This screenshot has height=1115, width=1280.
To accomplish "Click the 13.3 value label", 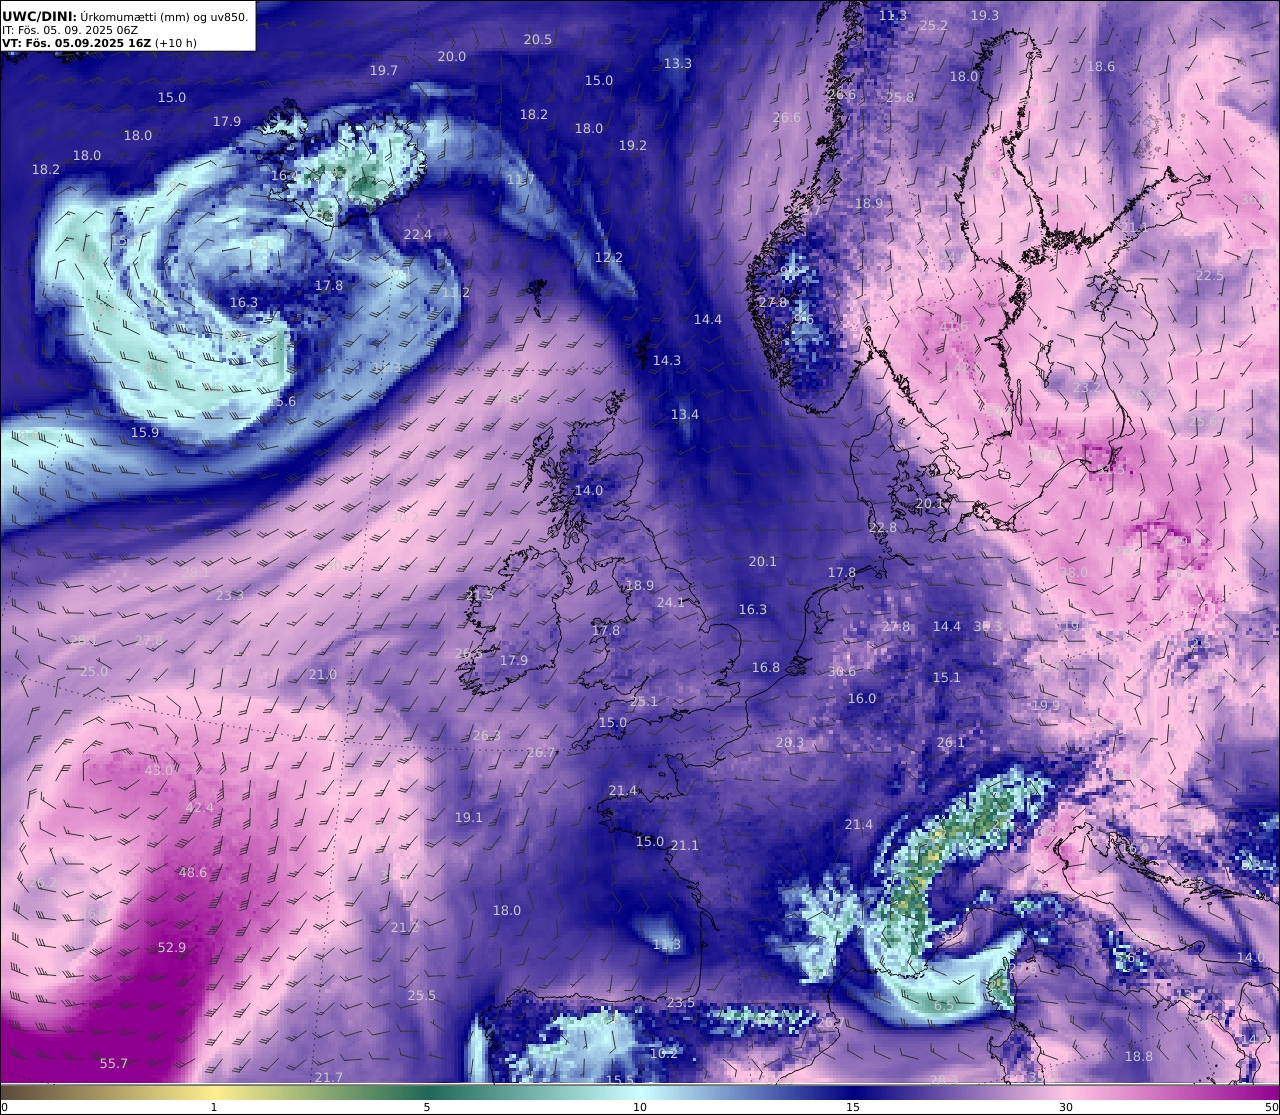I will 678,63.
